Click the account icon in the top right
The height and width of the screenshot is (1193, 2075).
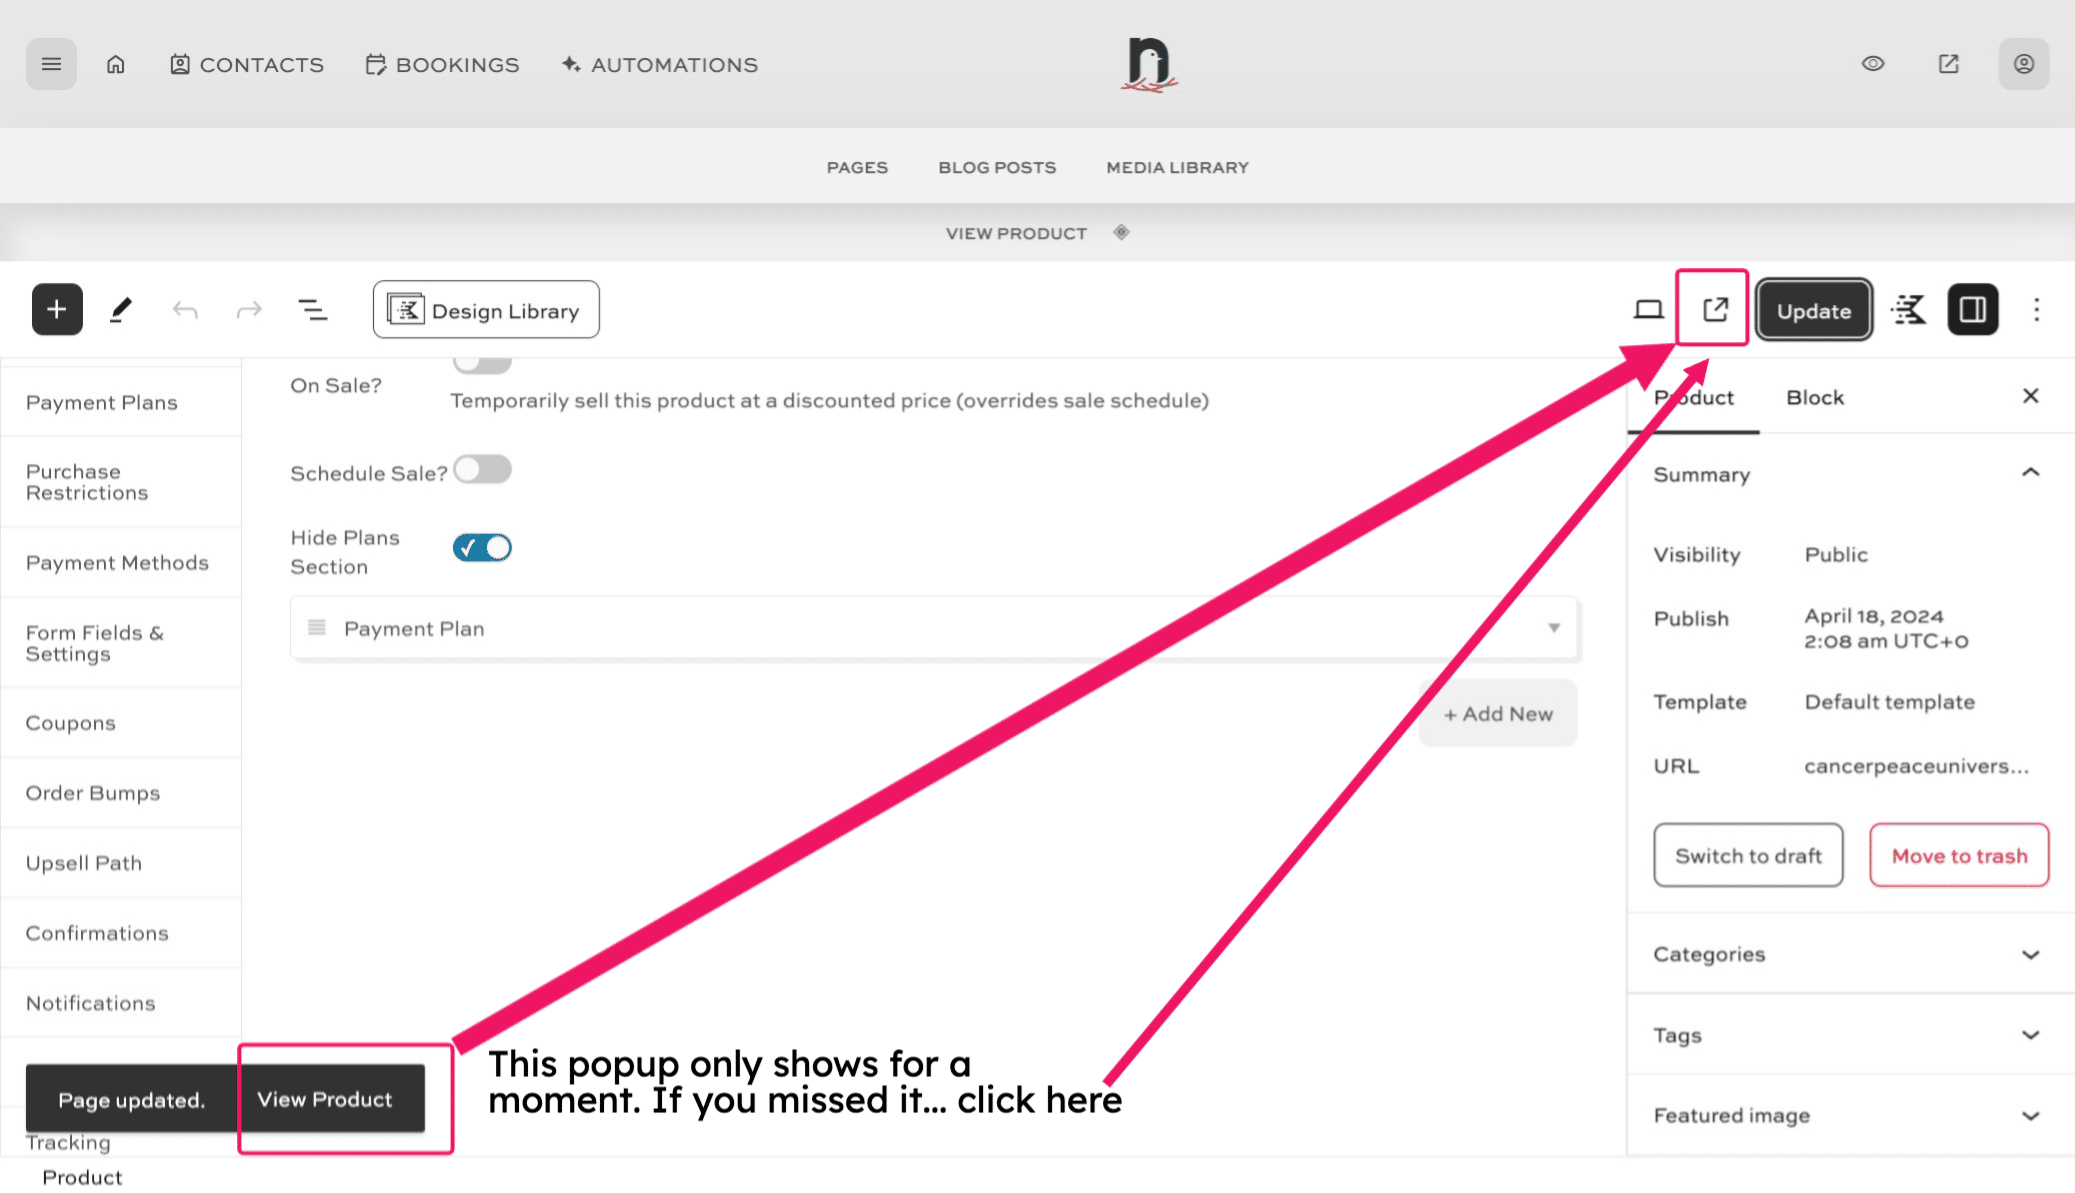[x=2023, y=63]
